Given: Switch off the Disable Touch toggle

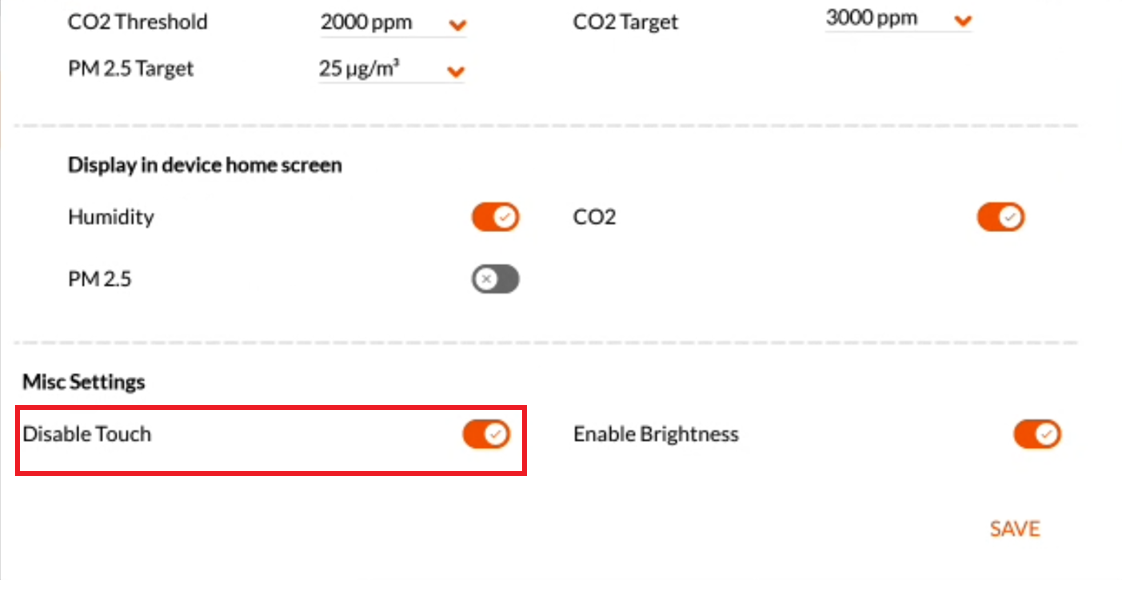Looking at the screenshot, I should coord(486,434).
